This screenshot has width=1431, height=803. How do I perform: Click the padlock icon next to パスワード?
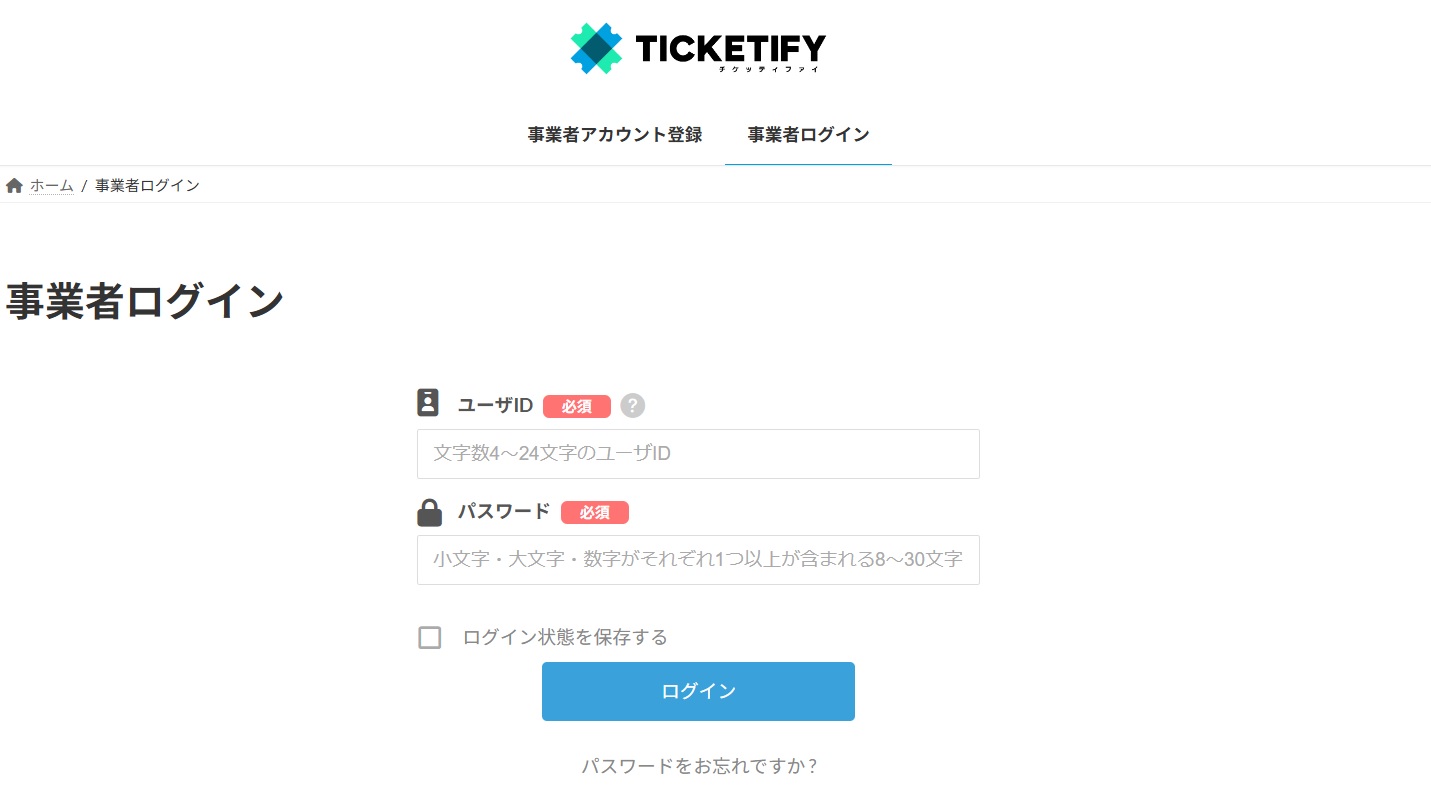[x=429, y=513]
